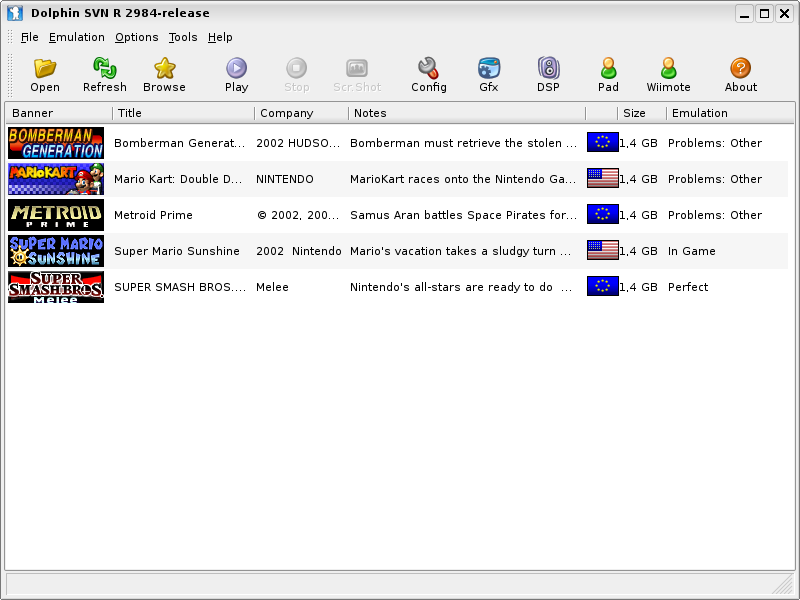Click the Open folder icon
800x600 pixels.
[x=45, y=68]
